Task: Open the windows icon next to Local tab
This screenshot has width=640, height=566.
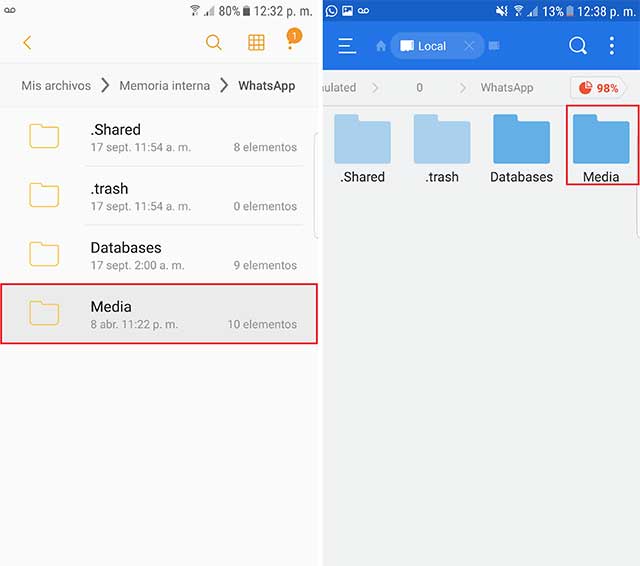Action: (x=494, y=45)
